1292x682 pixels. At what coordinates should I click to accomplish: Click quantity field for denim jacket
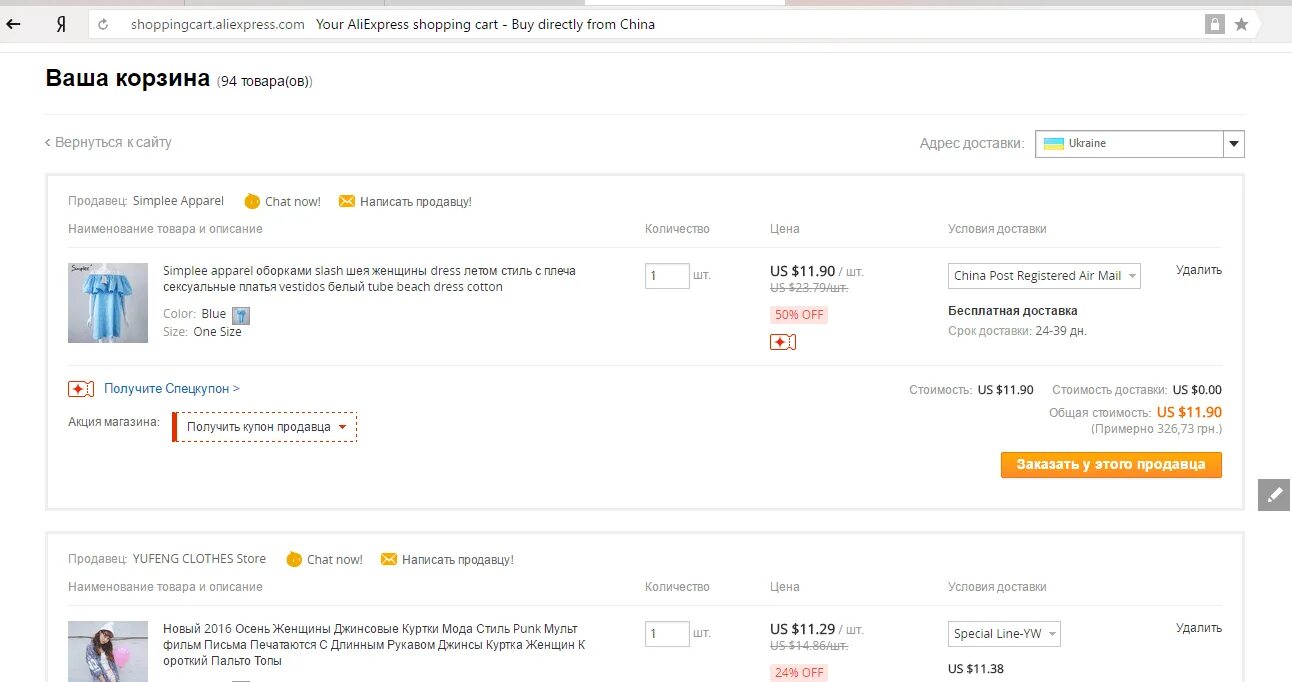pos(667,633)
